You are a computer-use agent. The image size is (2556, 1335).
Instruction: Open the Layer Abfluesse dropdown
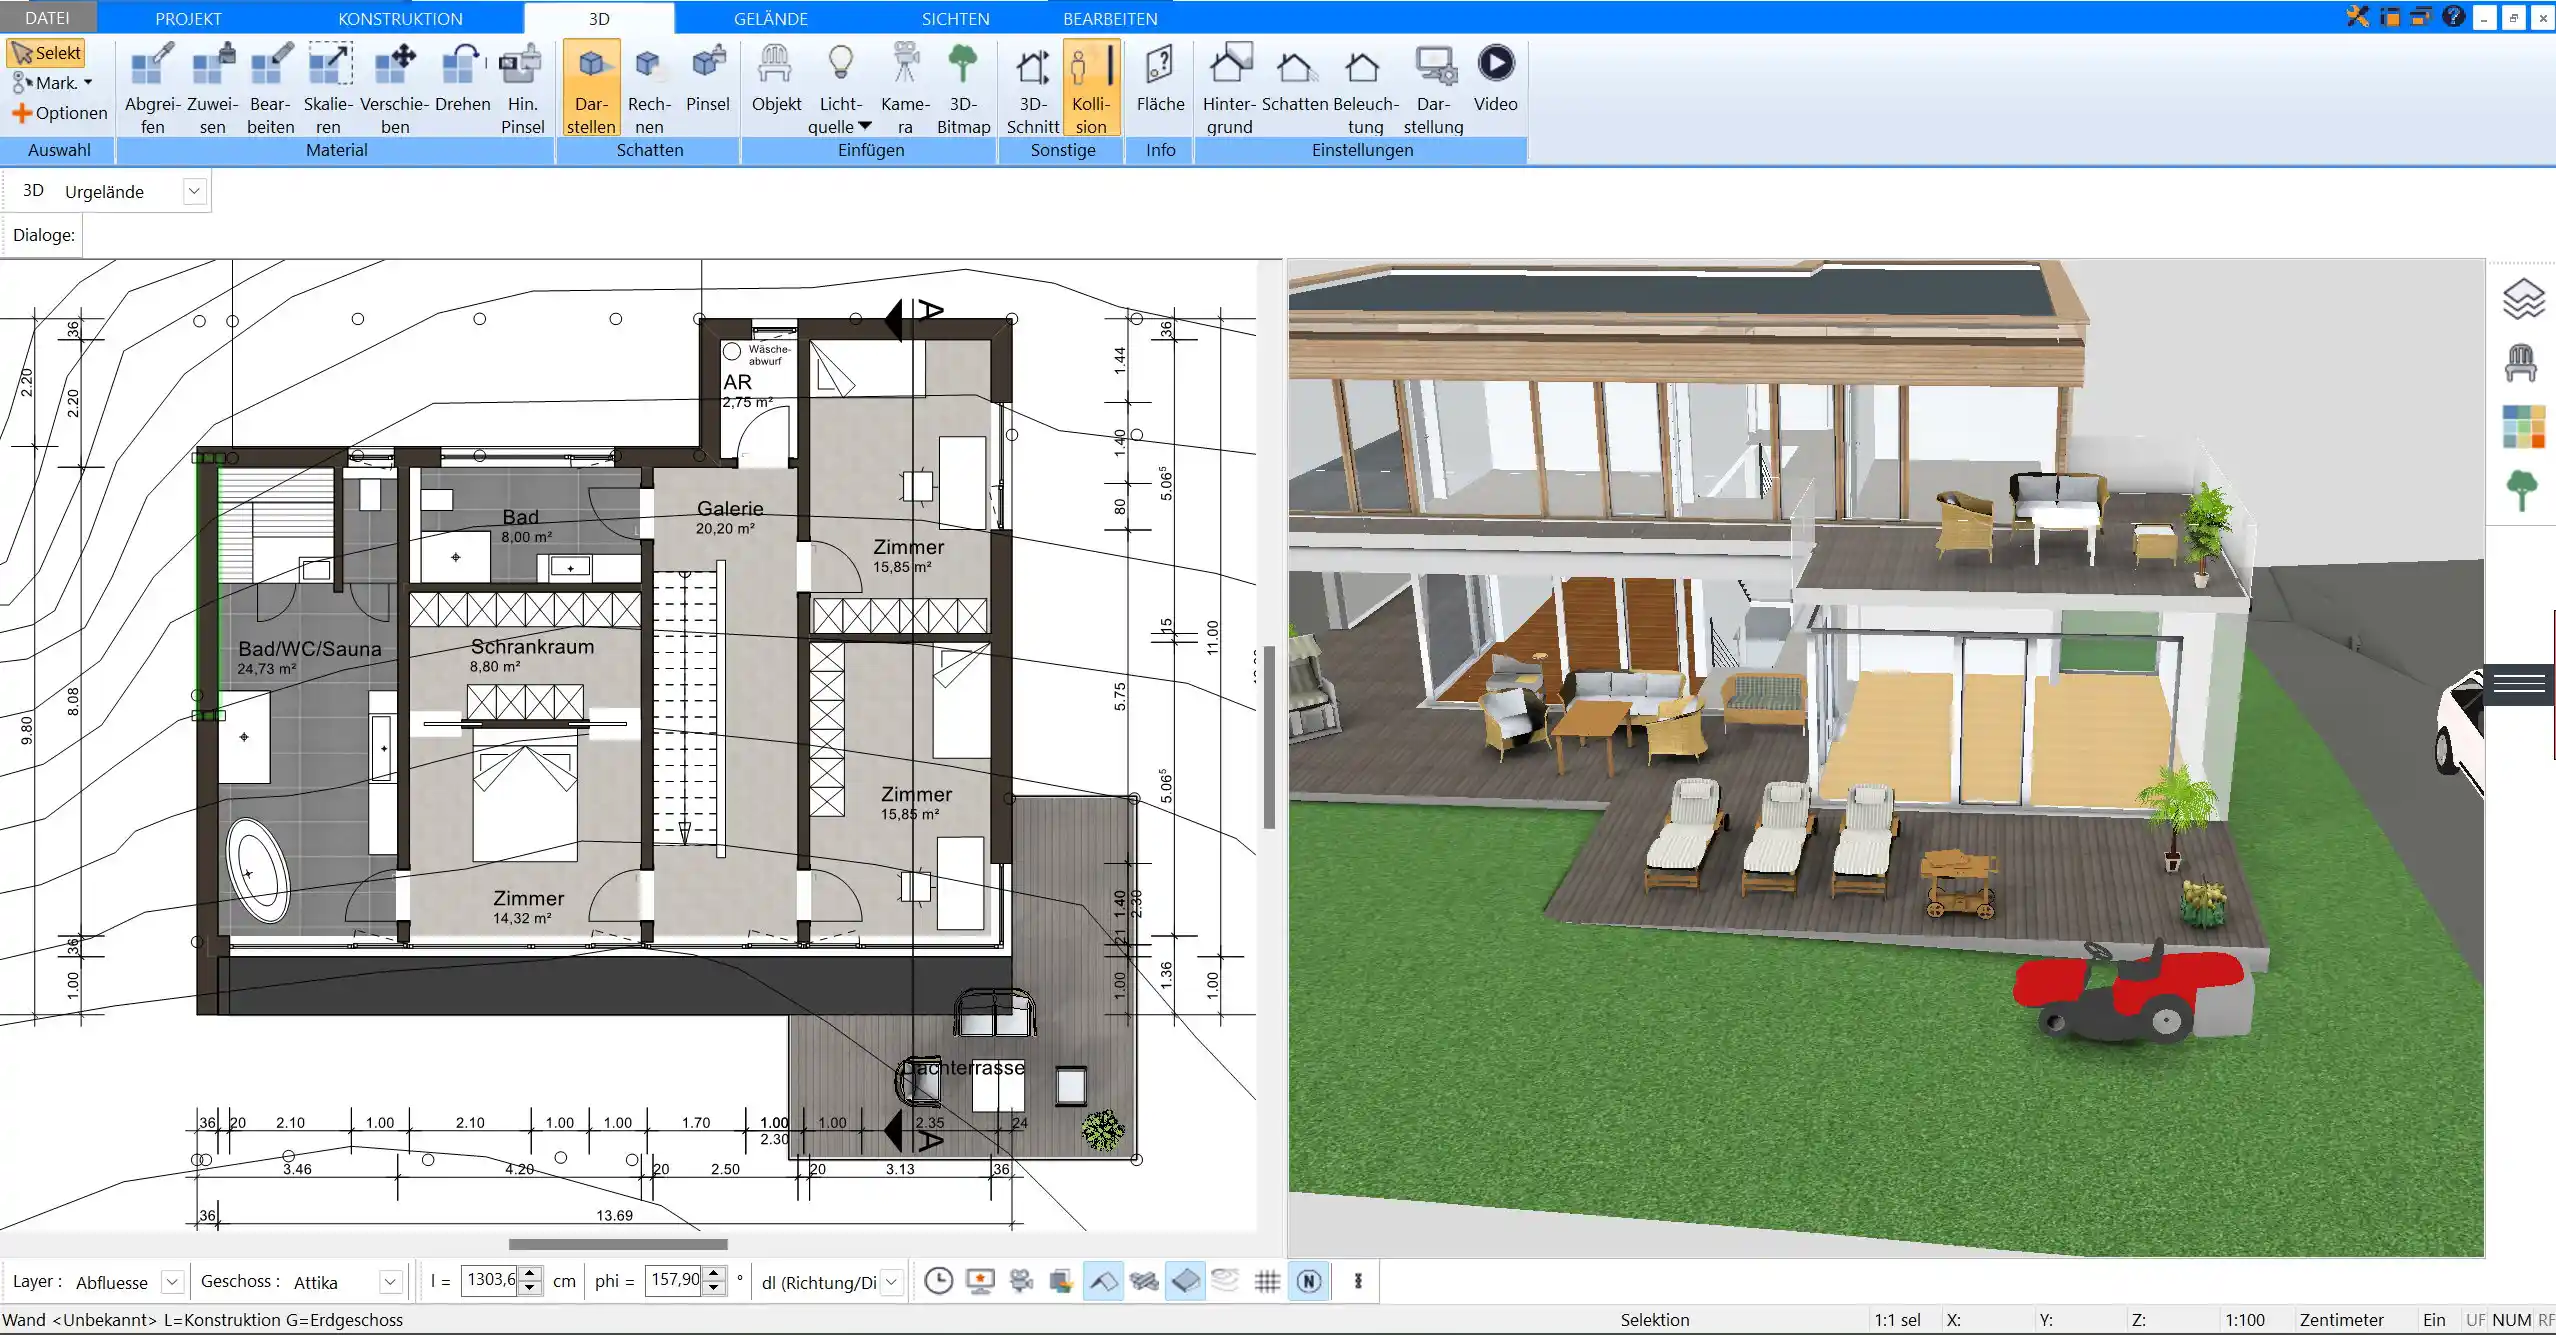click(172, 1282)
